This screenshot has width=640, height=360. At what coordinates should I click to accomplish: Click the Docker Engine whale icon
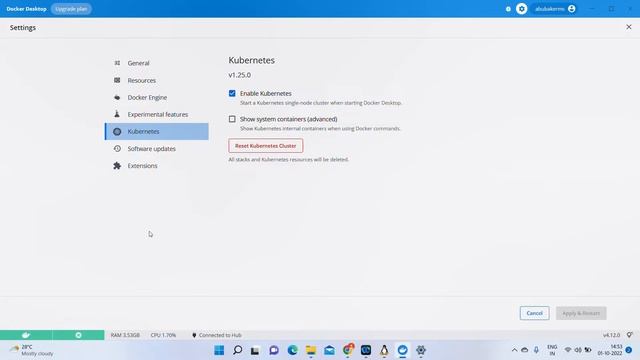(x=117, y=98)
